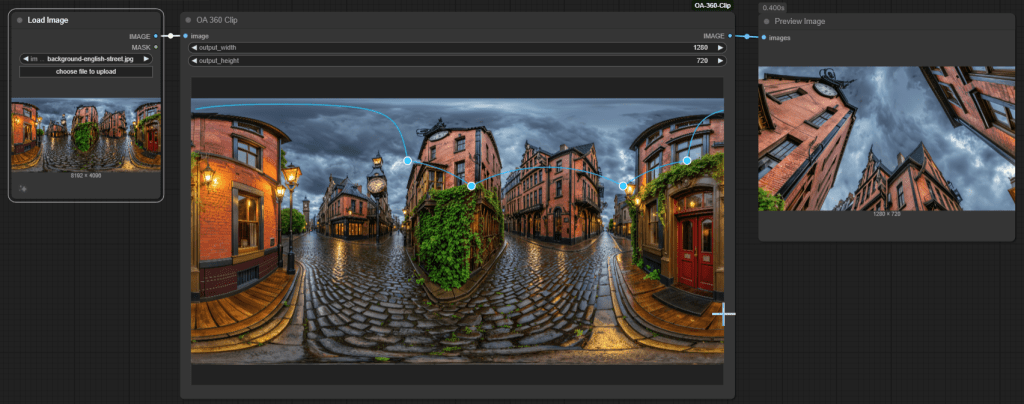Click the MASK output port on Load Image
The height and width of the screenshot is (404, 1024).
156,47
